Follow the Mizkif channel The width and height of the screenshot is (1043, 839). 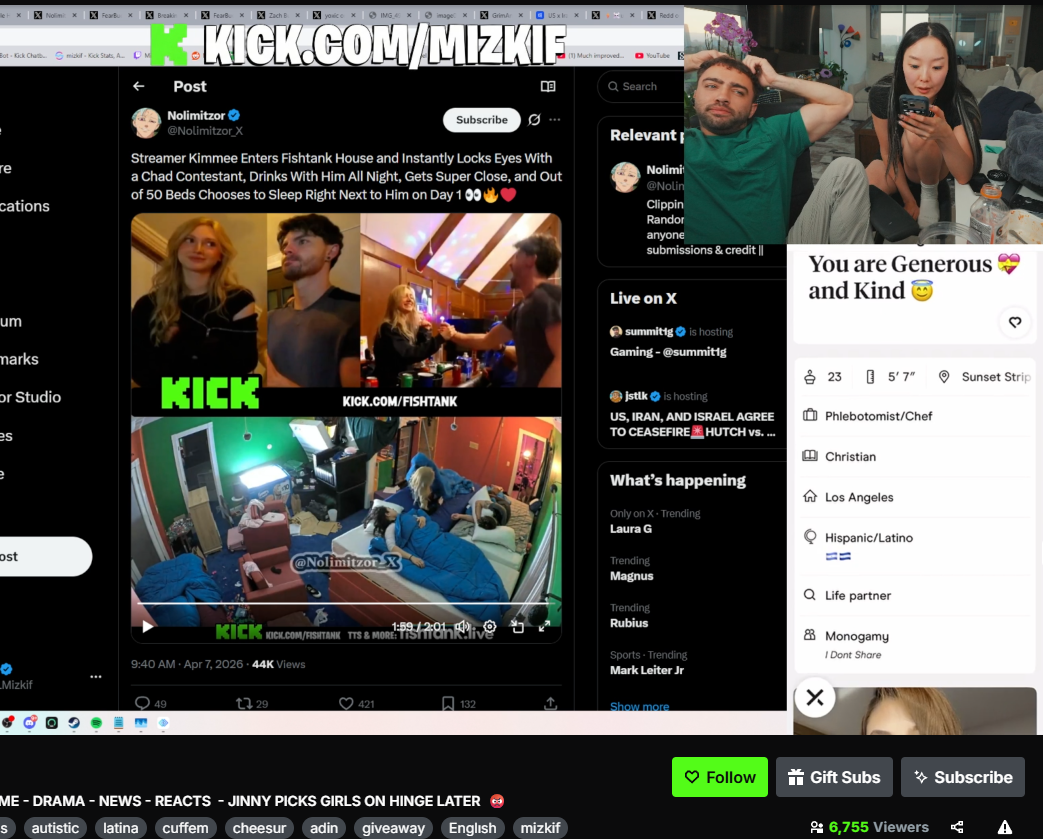click(720, 777)
